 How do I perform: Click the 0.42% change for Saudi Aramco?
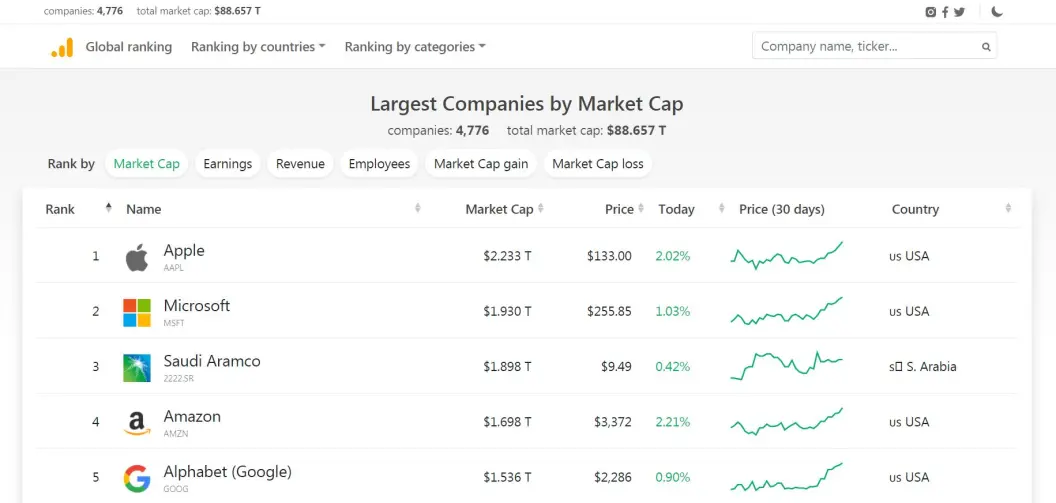click(x=673, y=366)
